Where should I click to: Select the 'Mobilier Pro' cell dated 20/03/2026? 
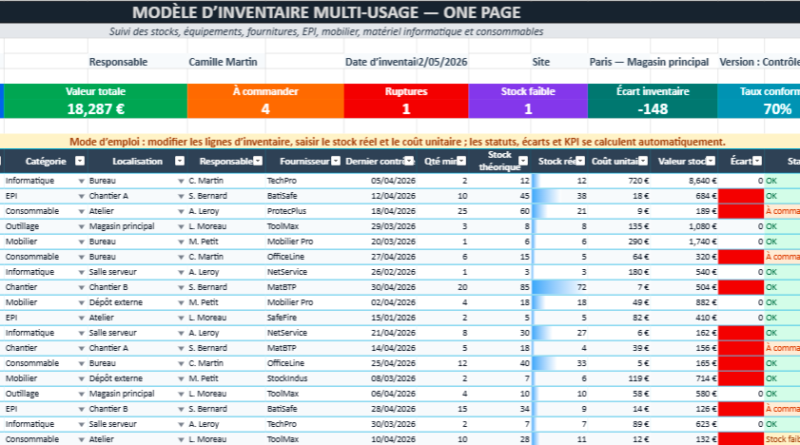[305, 241]
